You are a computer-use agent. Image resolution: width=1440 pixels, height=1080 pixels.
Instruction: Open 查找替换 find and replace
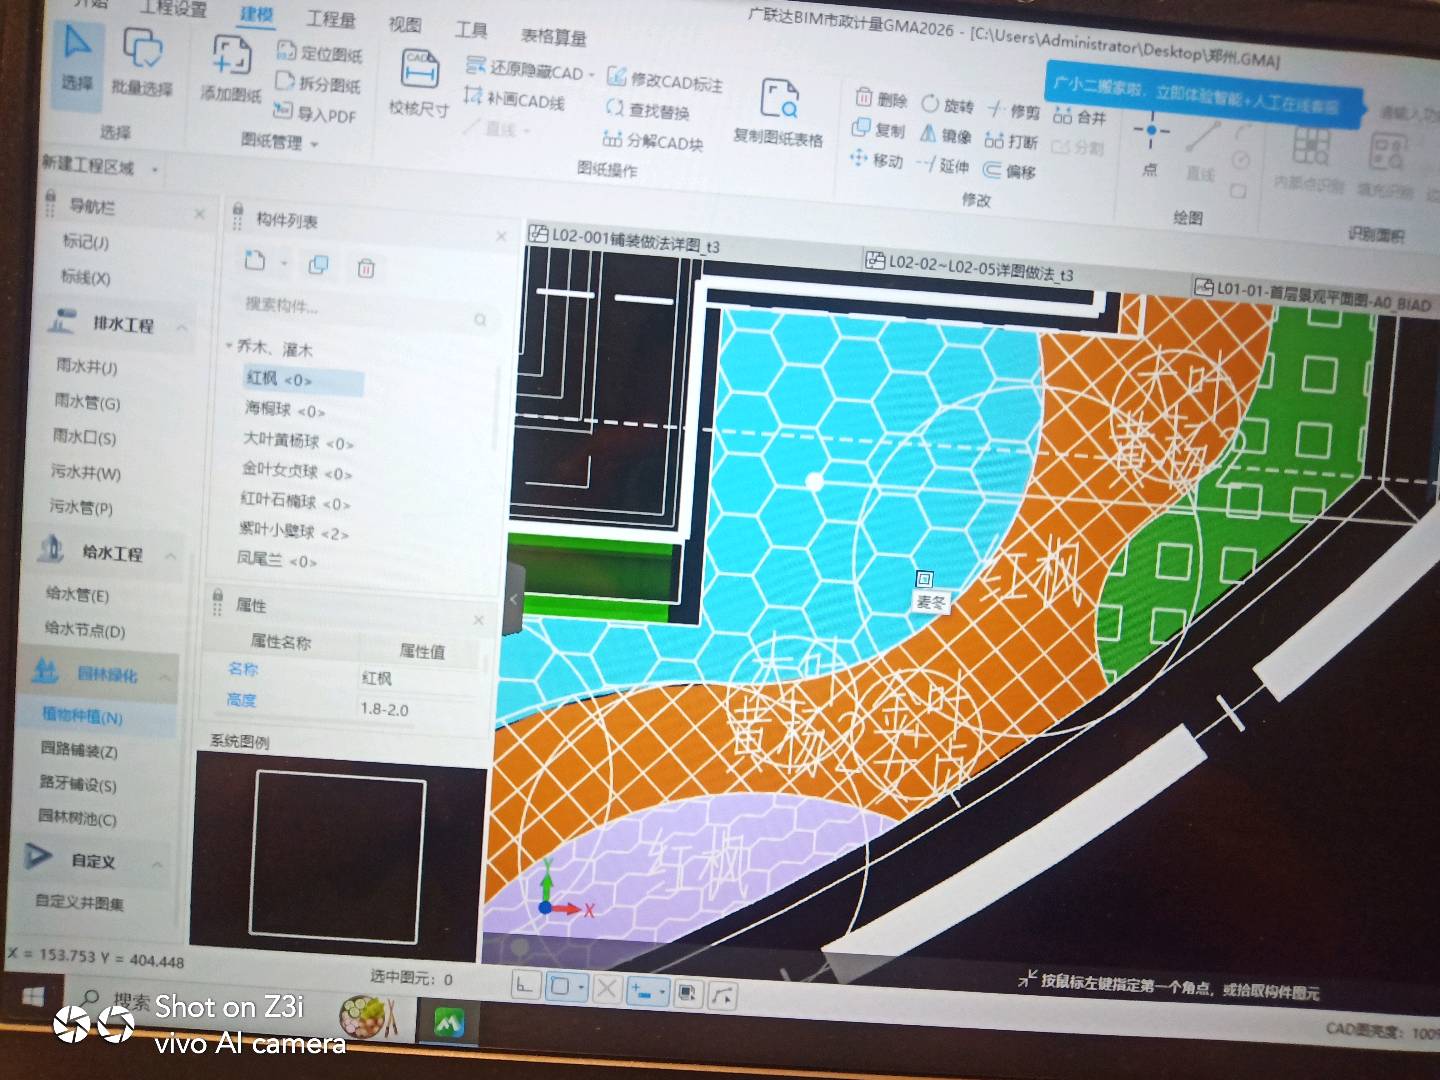pos(648,110)
